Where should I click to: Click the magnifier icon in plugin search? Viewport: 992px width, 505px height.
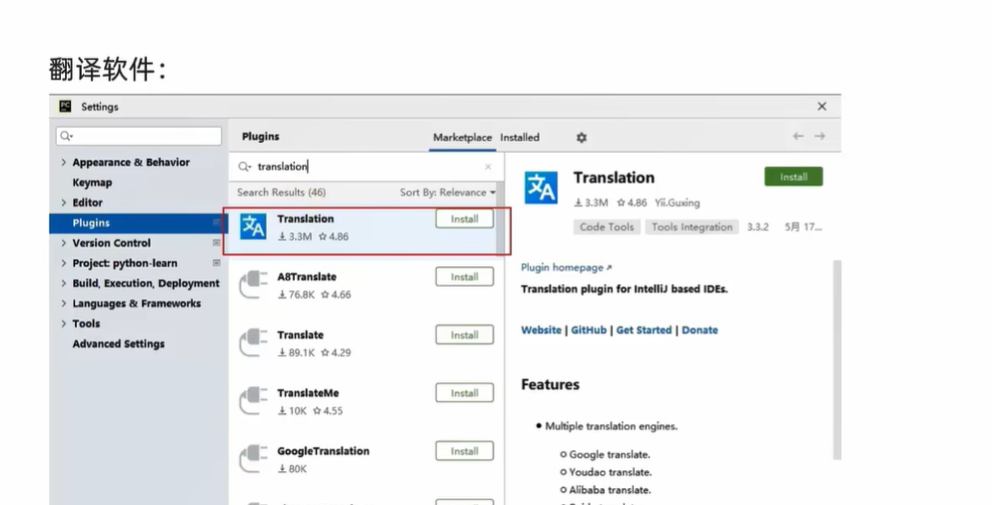(244, 166)
